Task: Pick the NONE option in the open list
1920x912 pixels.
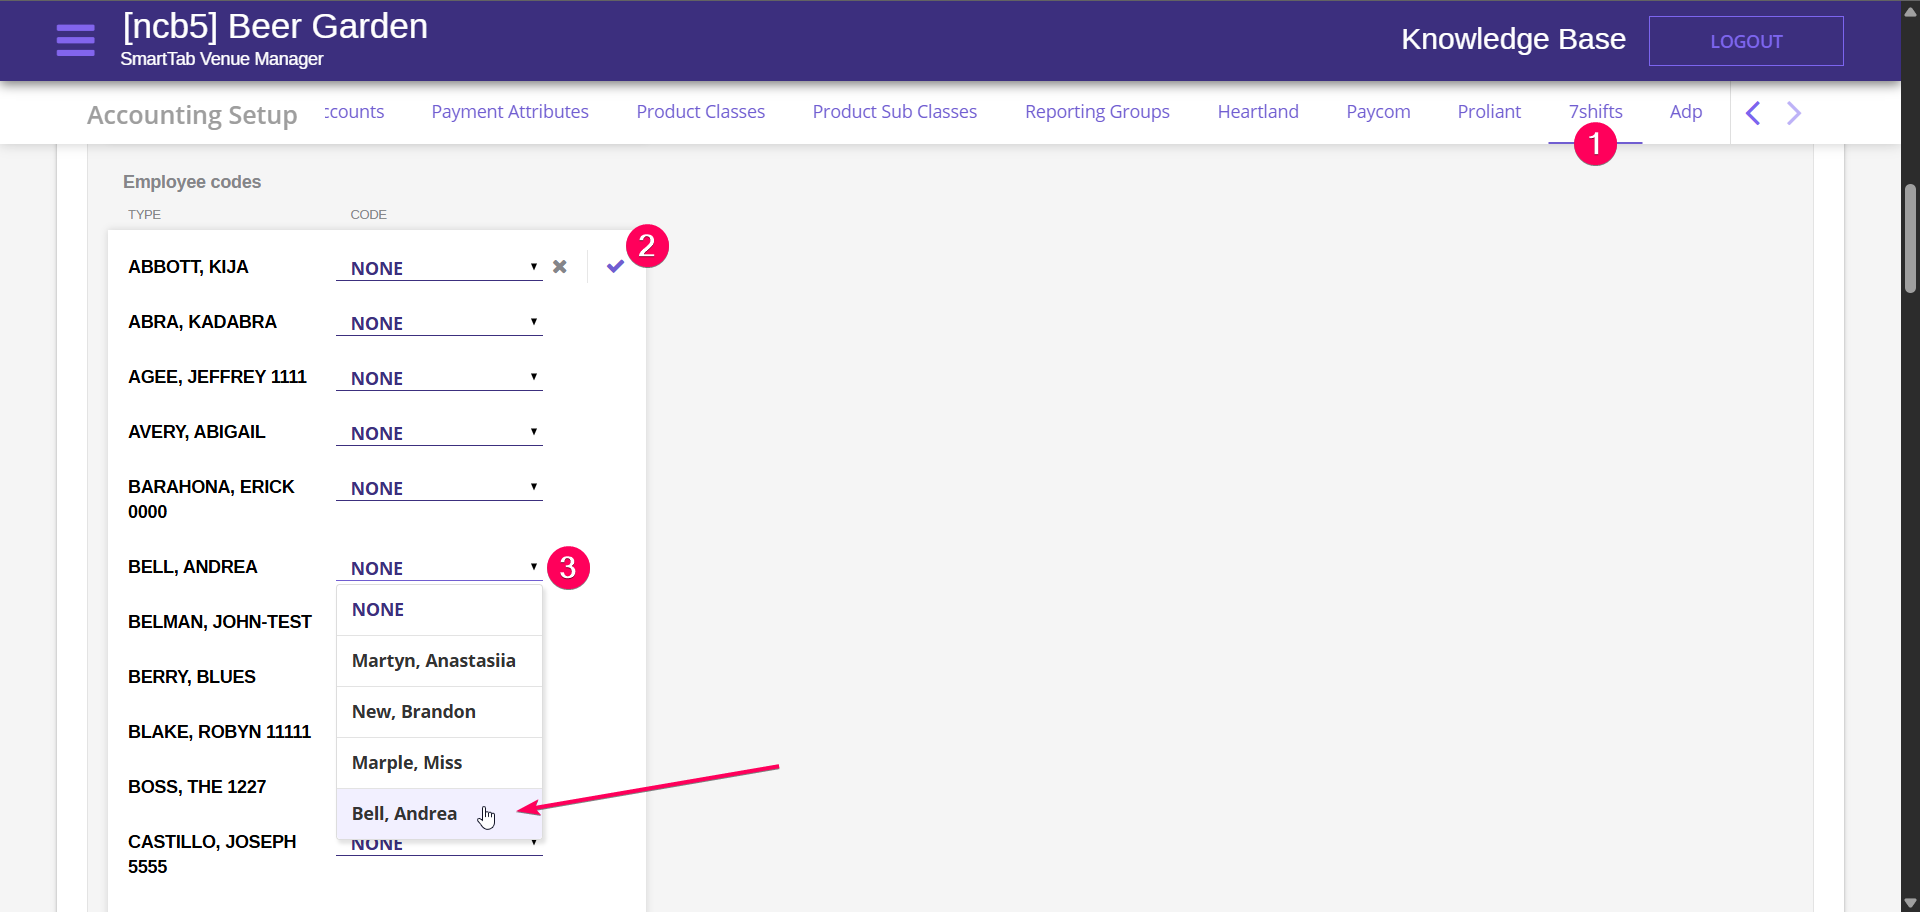Action: coord(378,610)
